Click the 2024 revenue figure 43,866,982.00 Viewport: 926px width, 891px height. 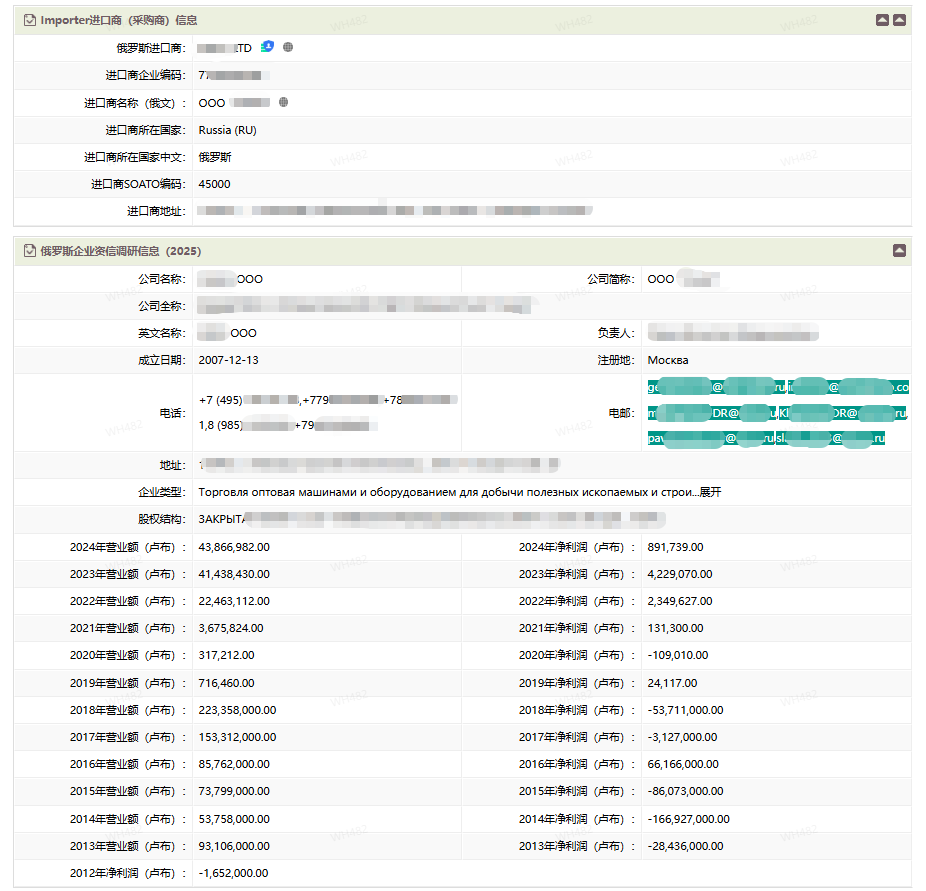(234, 547)
